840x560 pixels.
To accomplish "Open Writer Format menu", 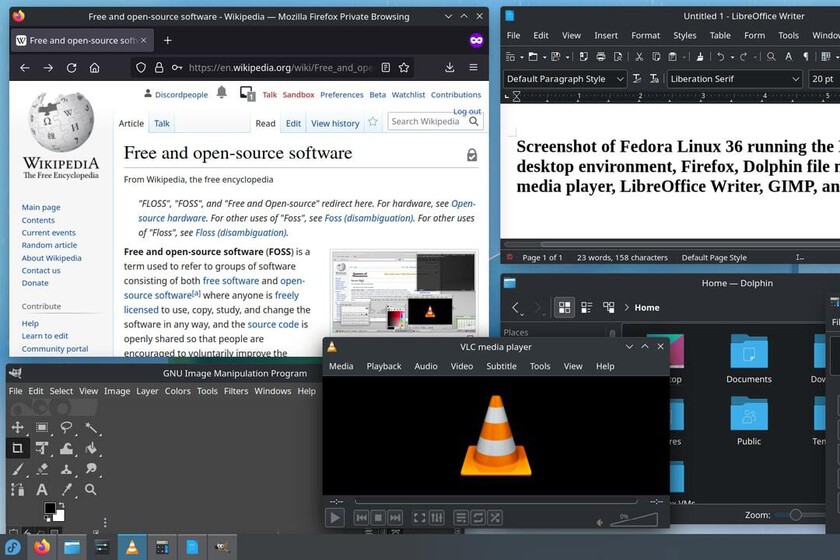I will pos(646,35).
